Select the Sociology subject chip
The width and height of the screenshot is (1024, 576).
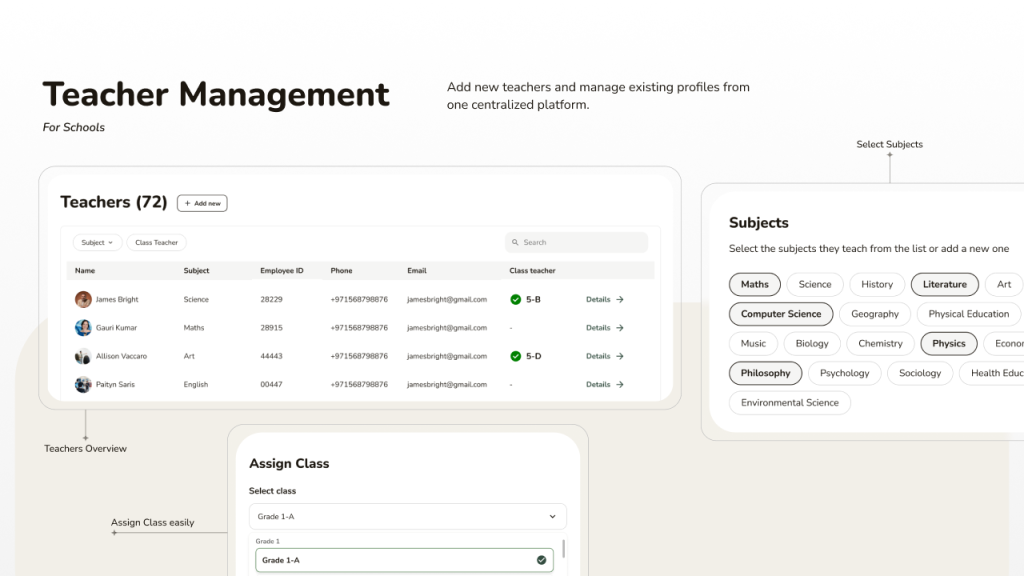click(x=920, y=373)
